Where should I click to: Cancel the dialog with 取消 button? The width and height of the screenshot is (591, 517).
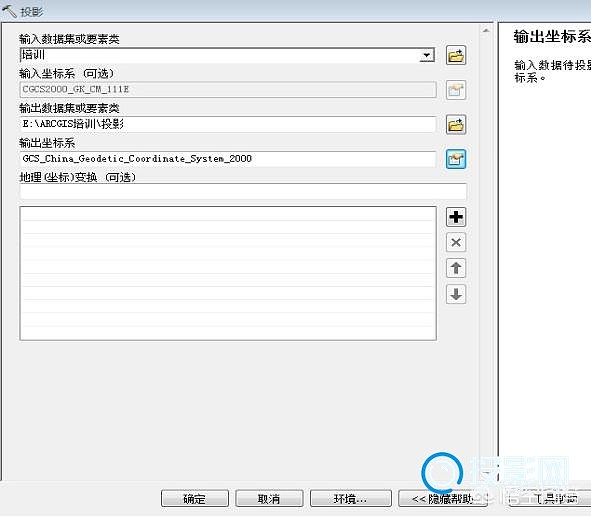[269, 499]
